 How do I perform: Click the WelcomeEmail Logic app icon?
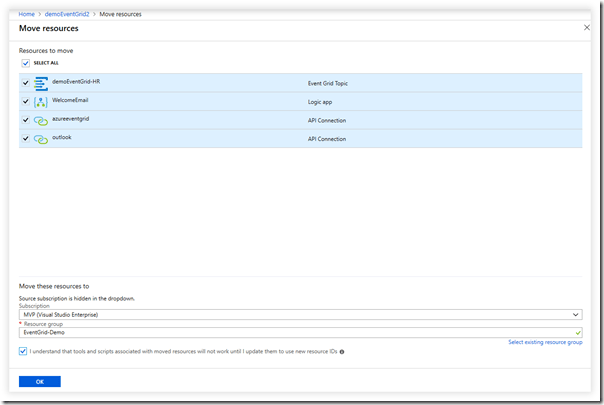41,102
